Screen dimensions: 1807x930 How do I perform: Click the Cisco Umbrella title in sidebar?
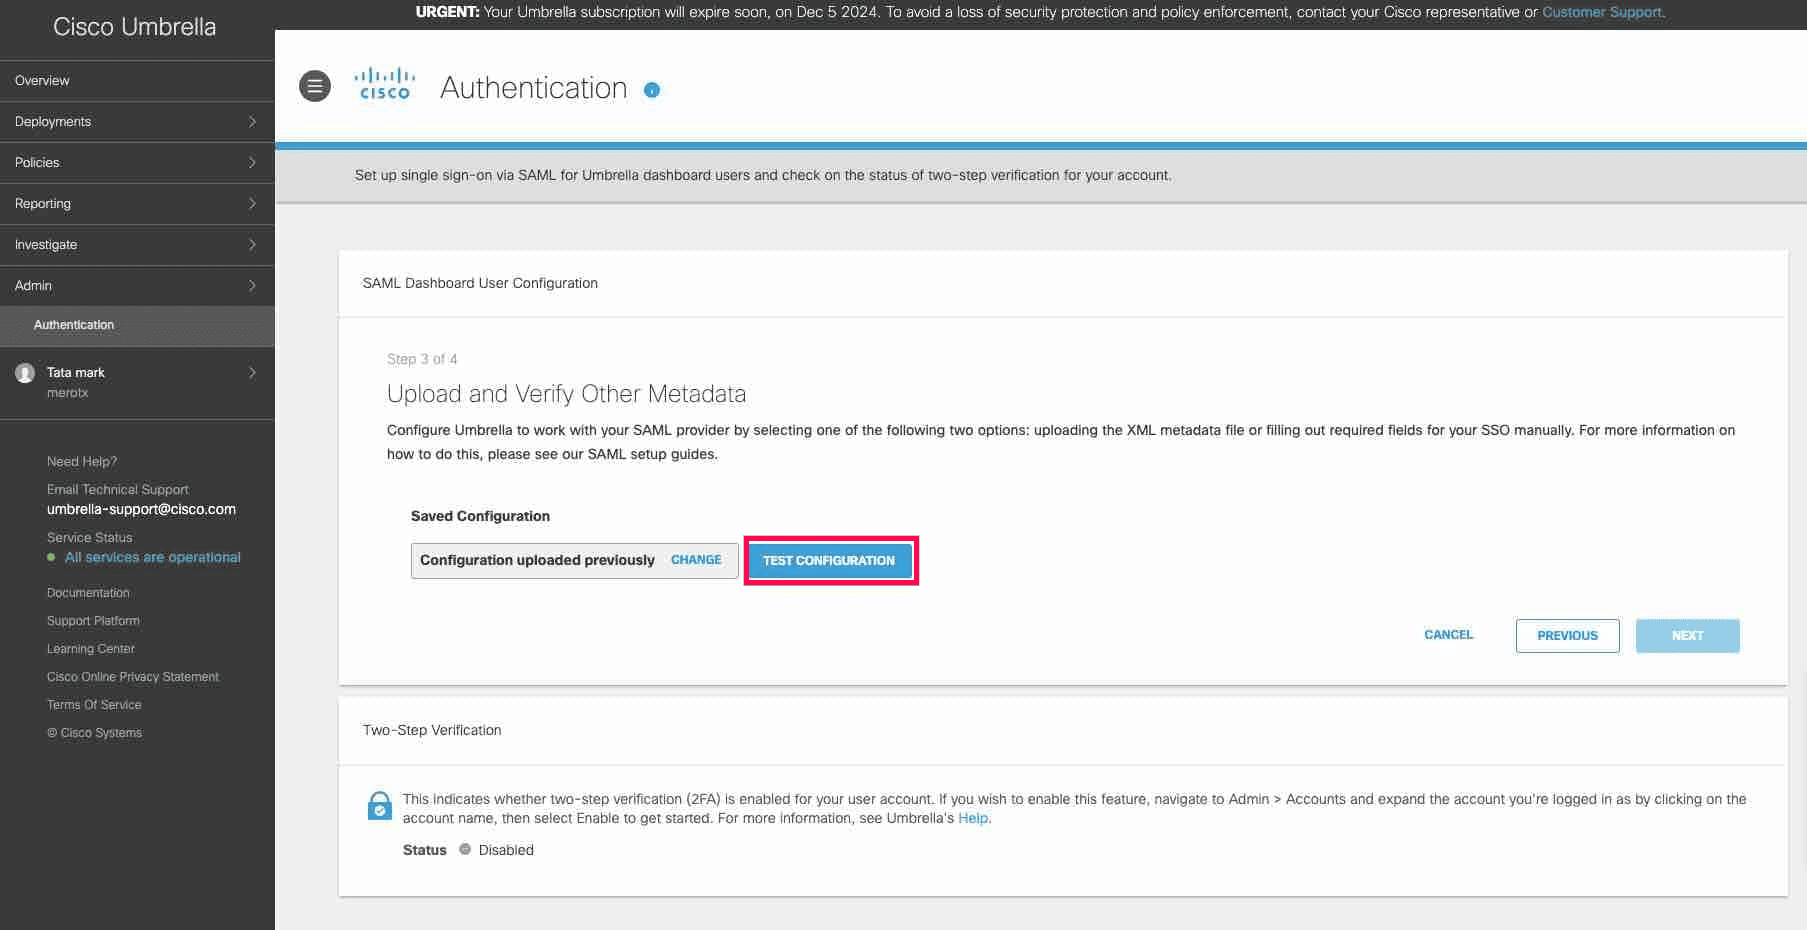tap(134, 27)
